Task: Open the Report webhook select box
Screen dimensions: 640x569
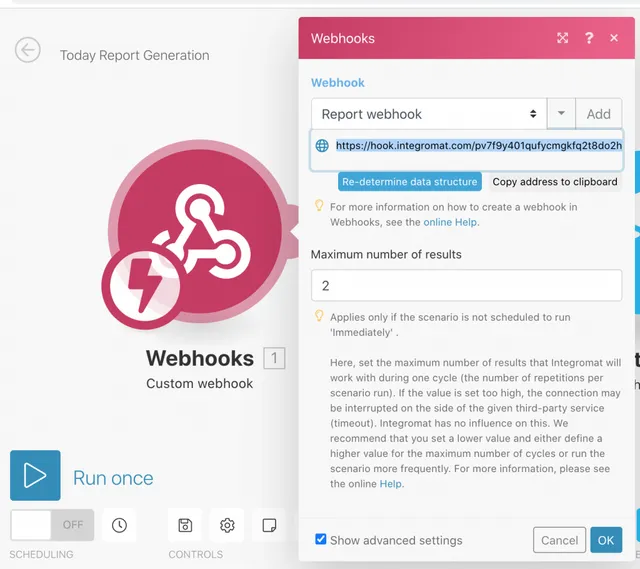Action: [x=429, y=114]
